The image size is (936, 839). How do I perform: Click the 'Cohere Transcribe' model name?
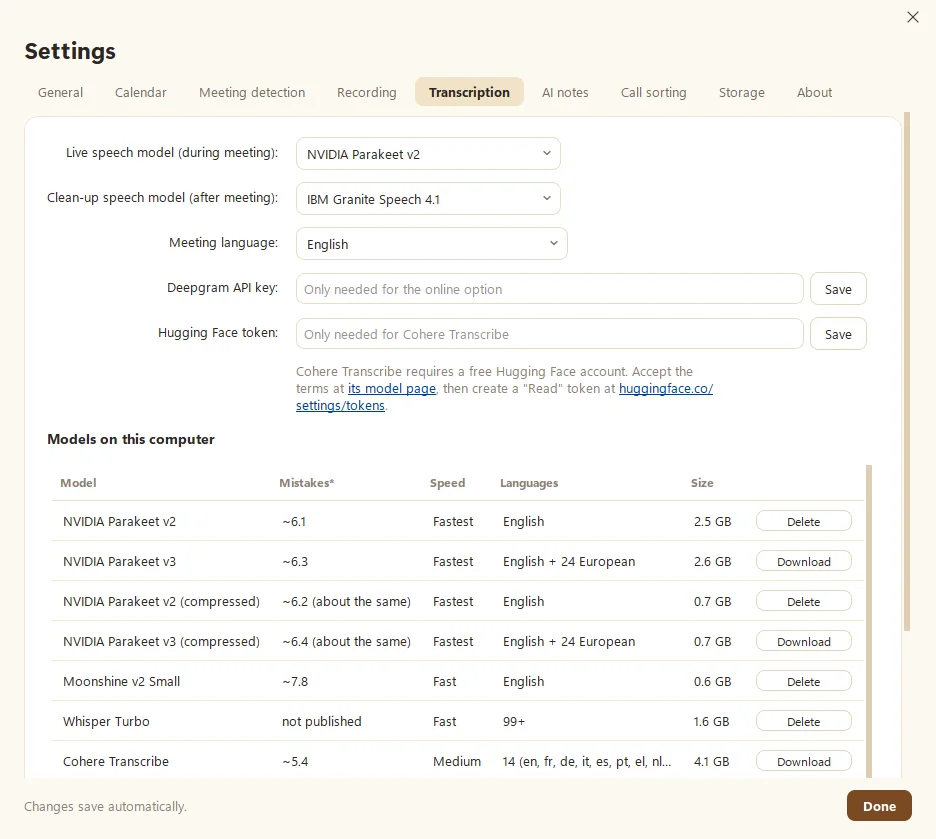point(116,761)
